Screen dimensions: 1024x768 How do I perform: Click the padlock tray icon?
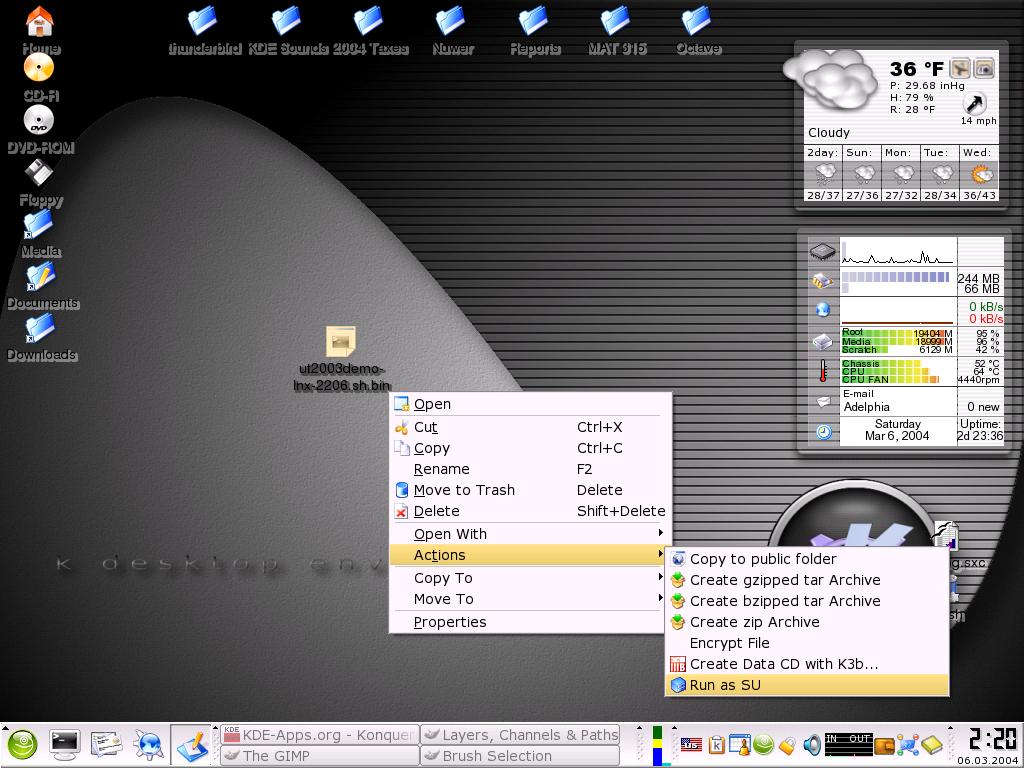click(788, 745)
